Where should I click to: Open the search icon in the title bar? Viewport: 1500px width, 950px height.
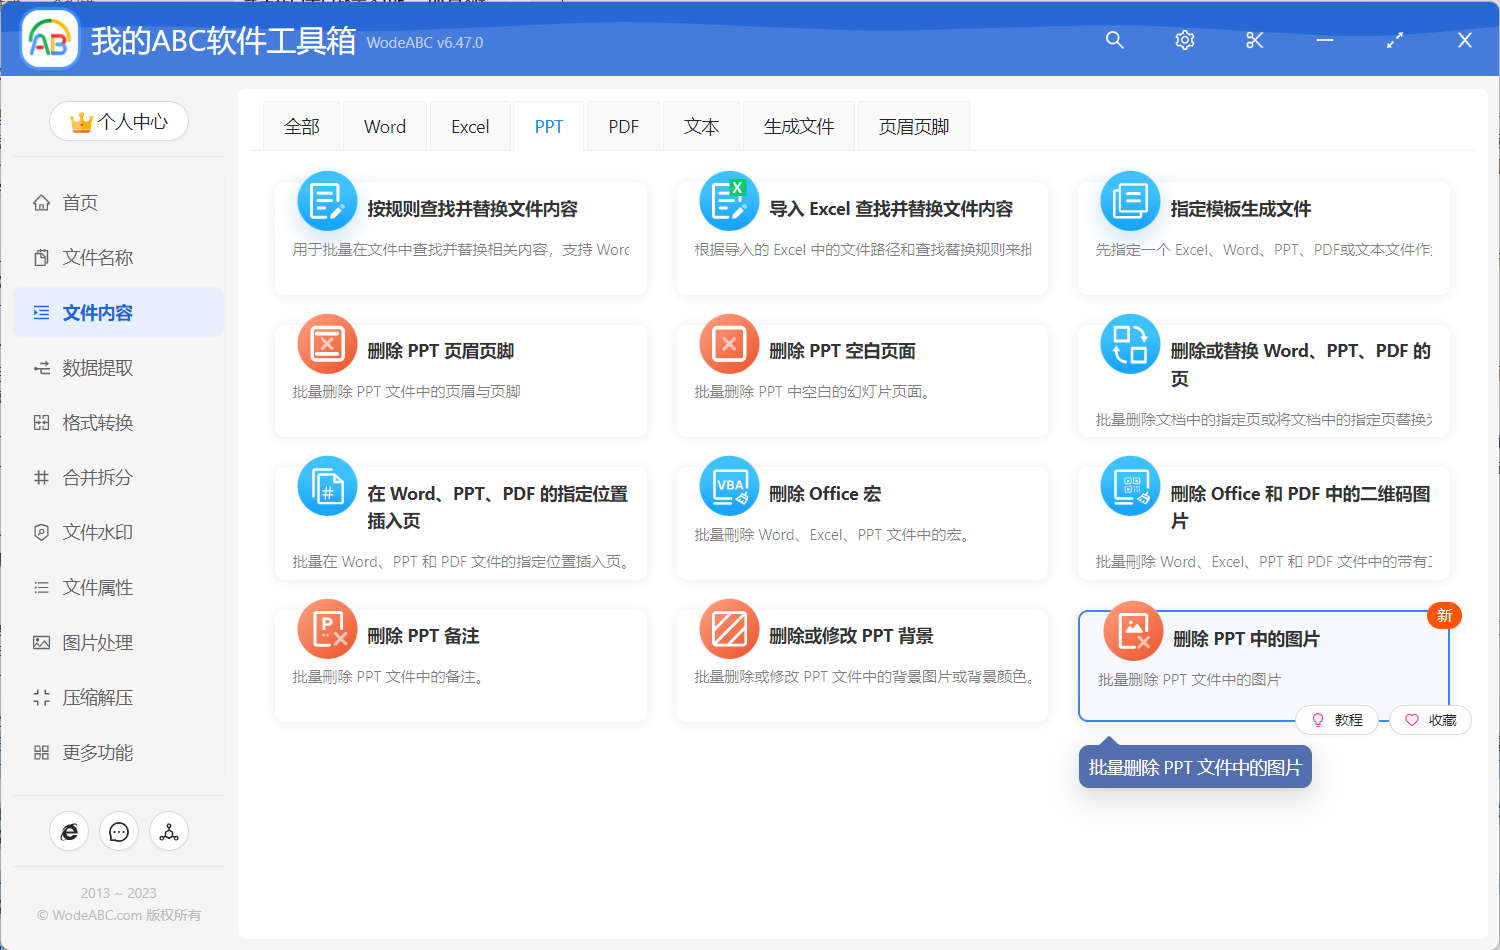[x=1114, y=40]
